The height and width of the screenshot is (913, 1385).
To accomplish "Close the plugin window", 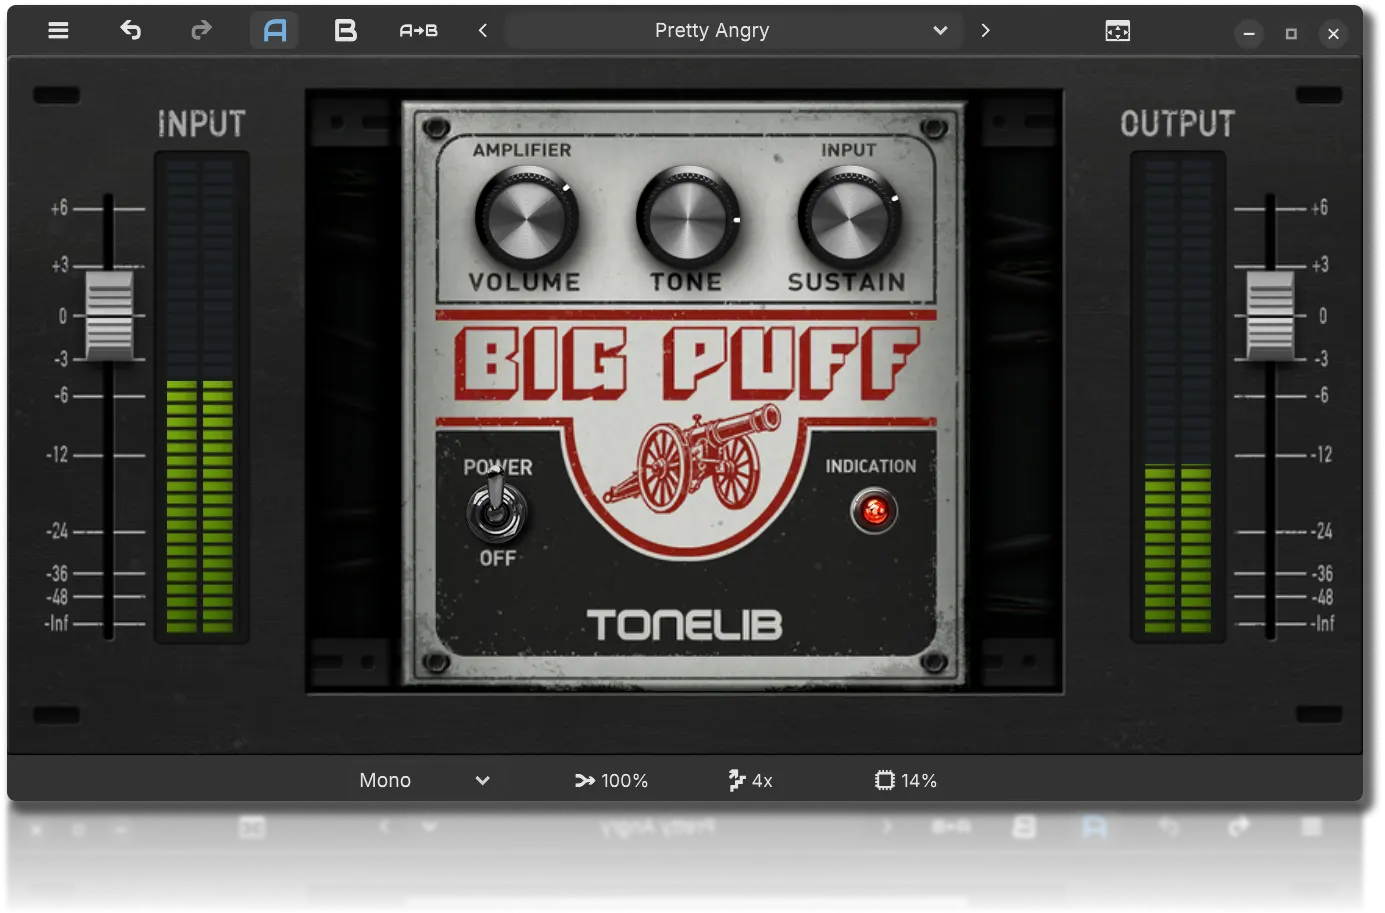I will tap(1333, 33).
